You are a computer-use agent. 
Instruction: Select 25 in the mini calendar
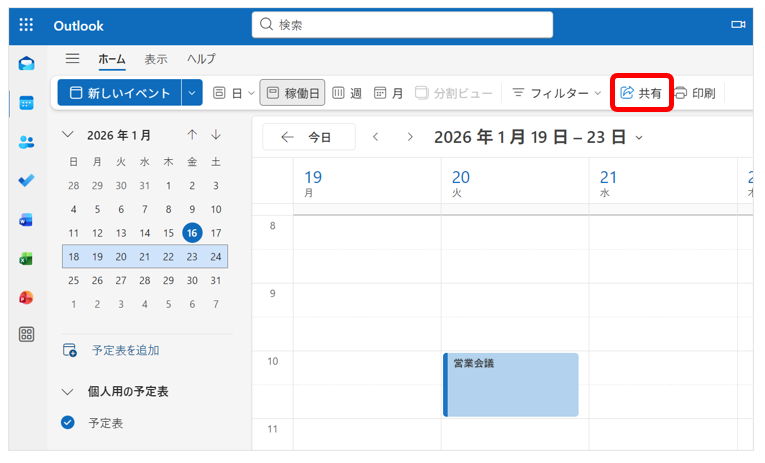(x=73, y=281)
